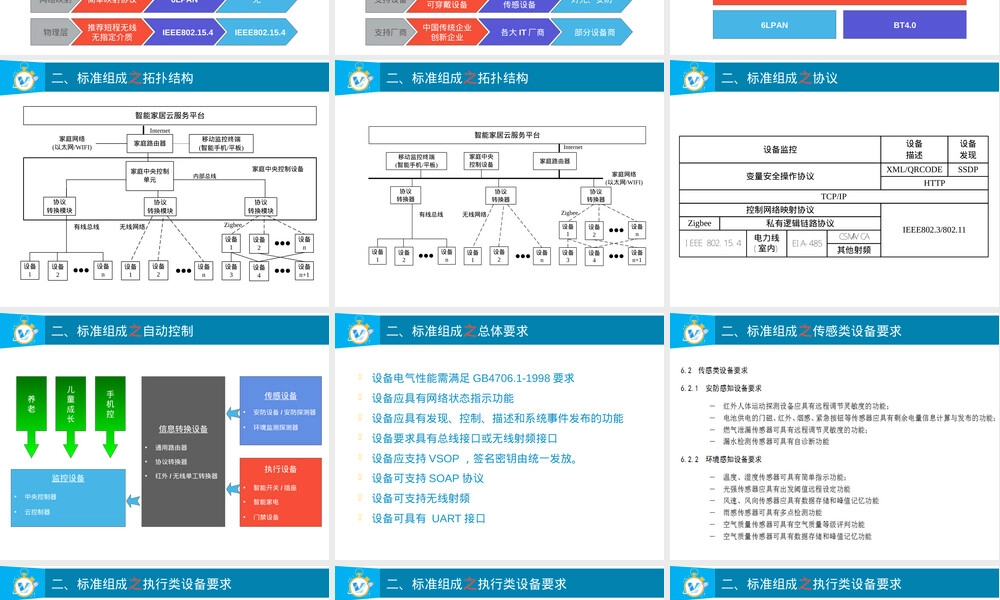Click the blue 部分设备商 arrow shape
The width and height of the screenshot is (1000, 600).
point(592,32)
